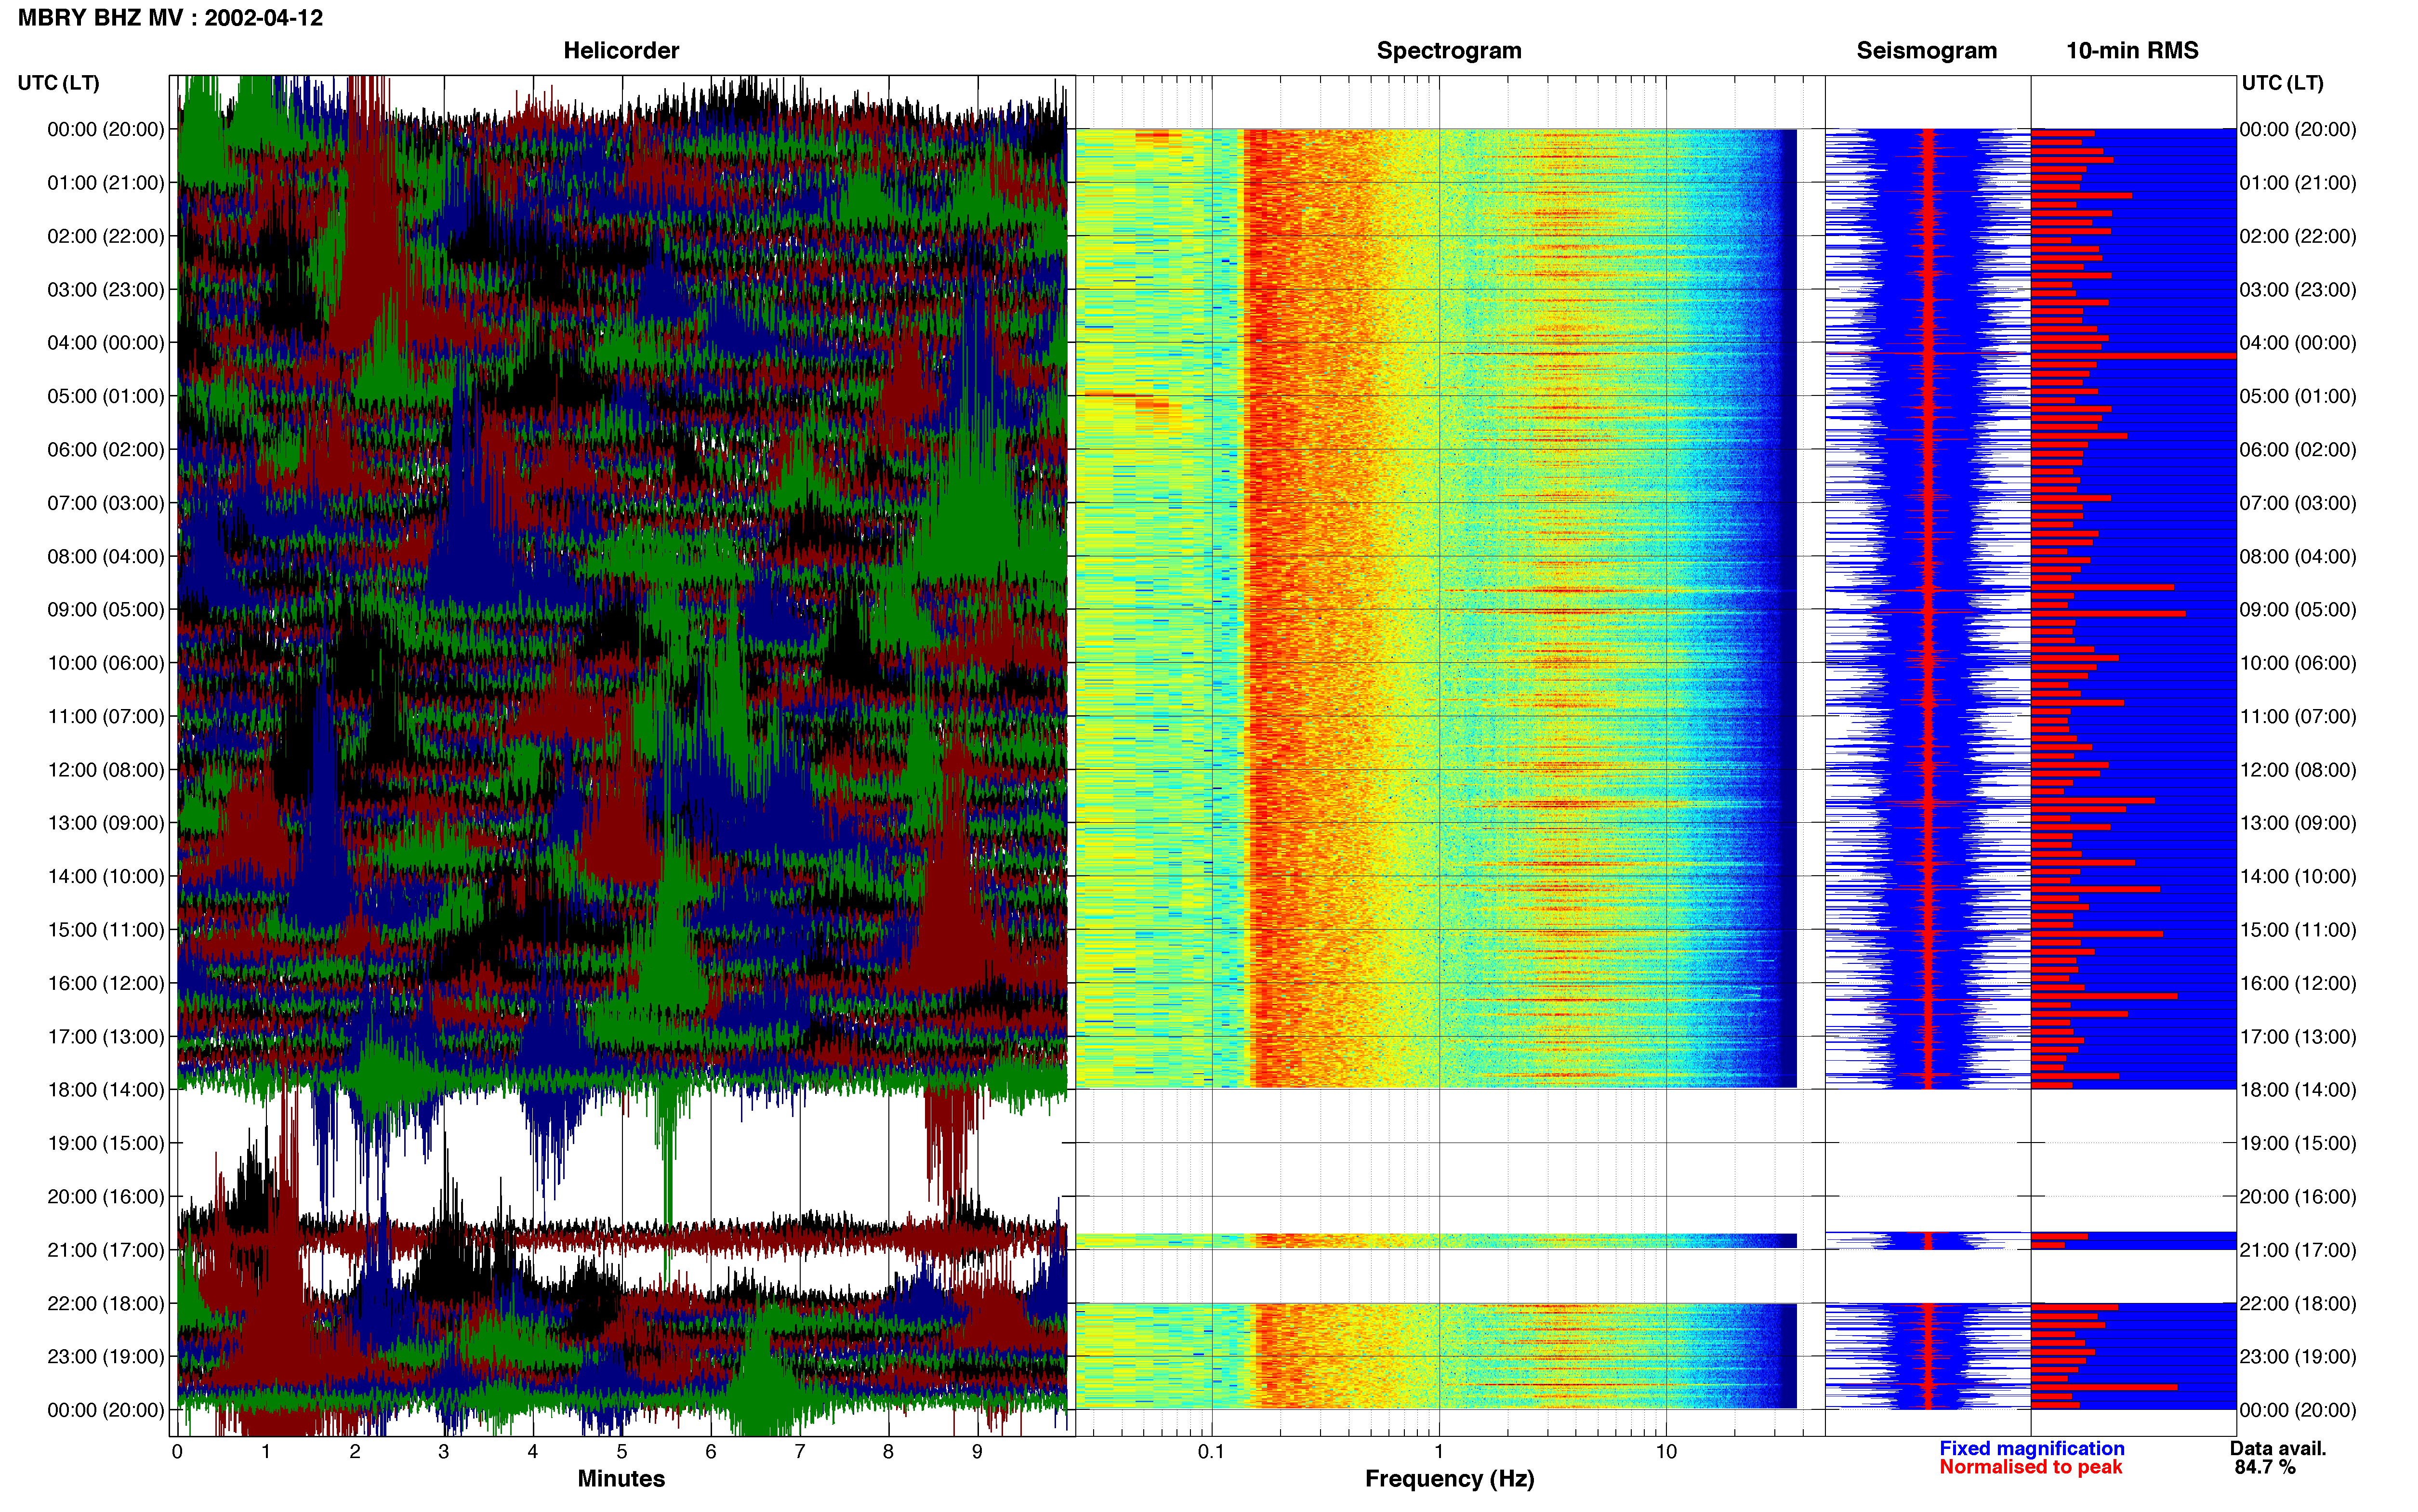
Task: Click left-axis time label 14:00 (10:00)
Action: (106, 877)
